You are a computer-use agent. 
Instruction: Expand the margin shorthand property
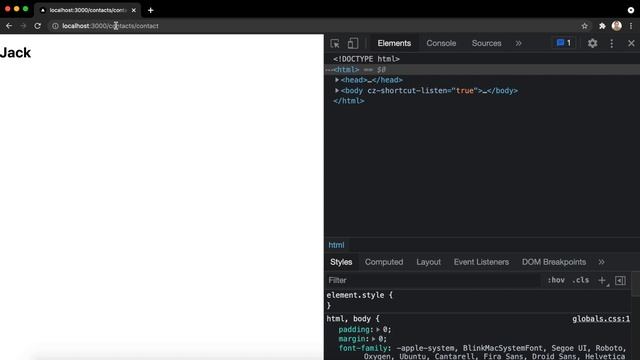pyautogui.click(x=373, y=339)
